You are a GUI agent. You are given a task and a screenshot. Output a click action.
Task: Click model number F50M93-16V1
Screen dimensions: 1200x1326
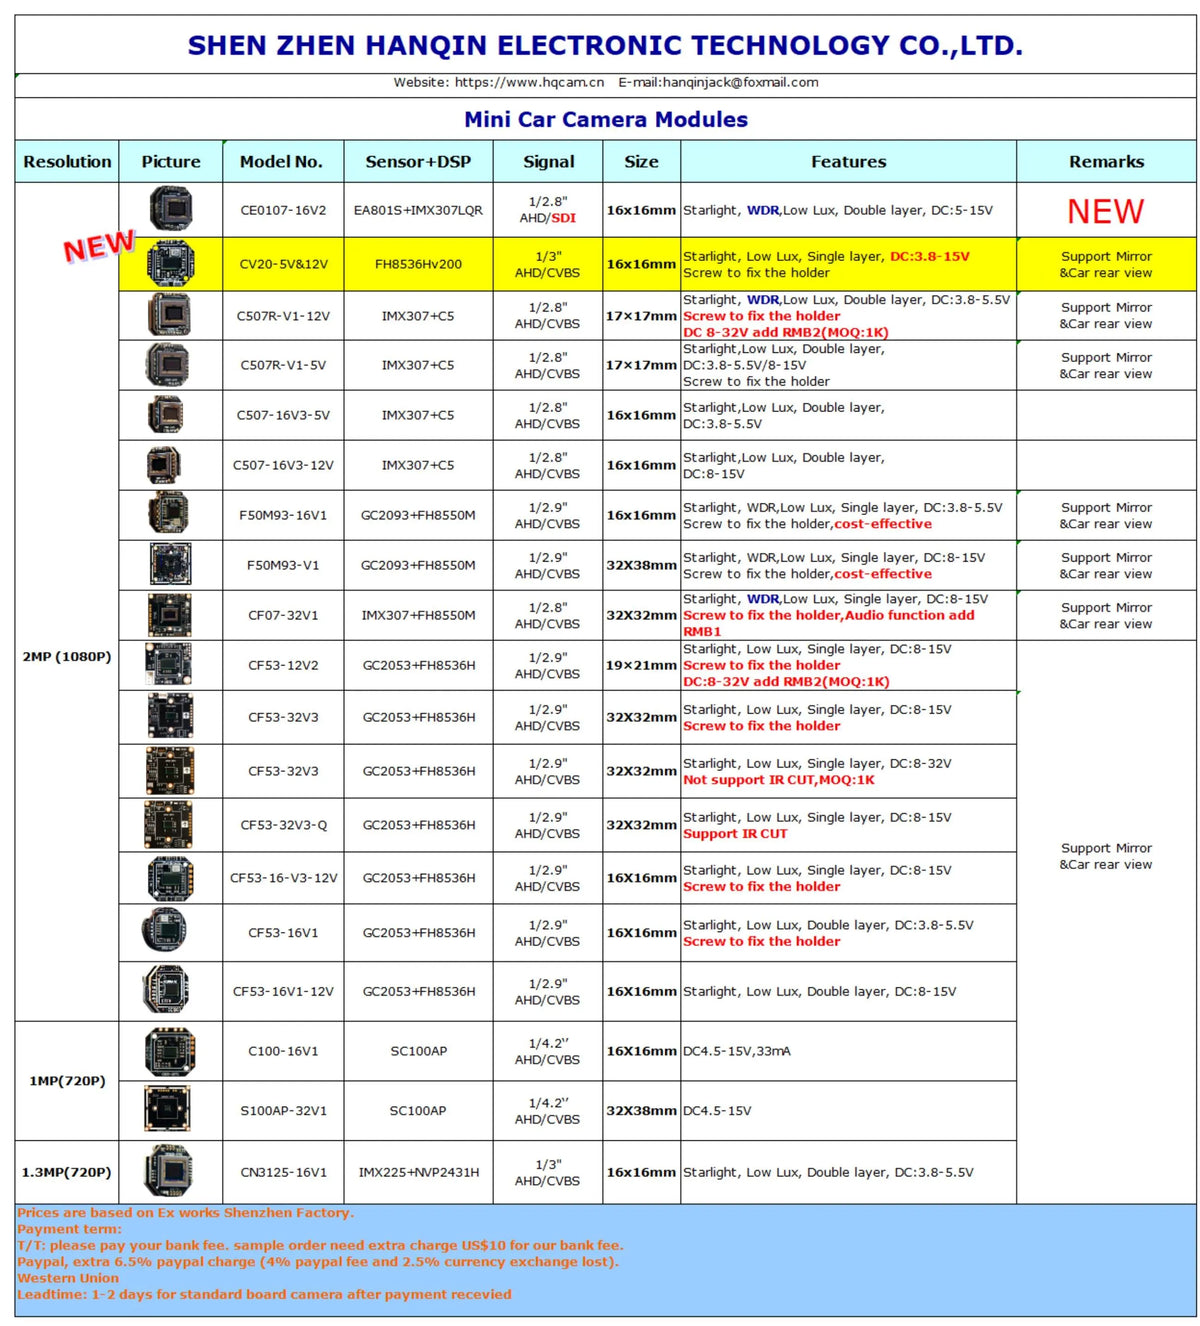pos(283,515)
